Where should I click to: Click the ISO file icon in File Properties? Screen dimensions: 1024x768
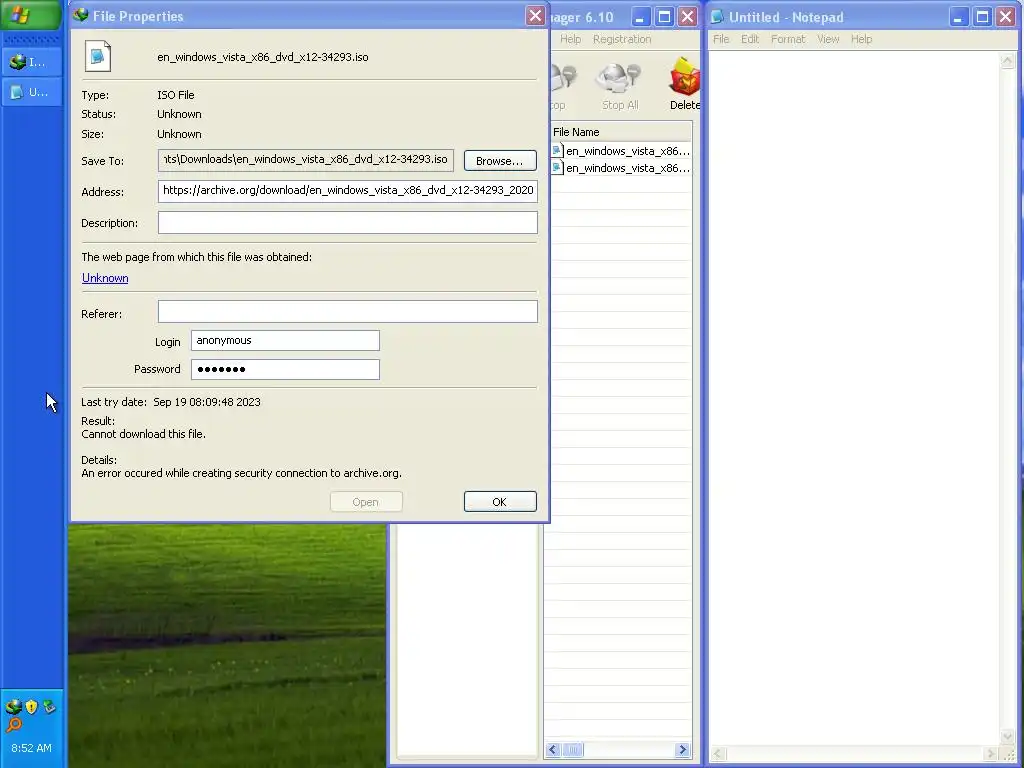click(98, 57)
